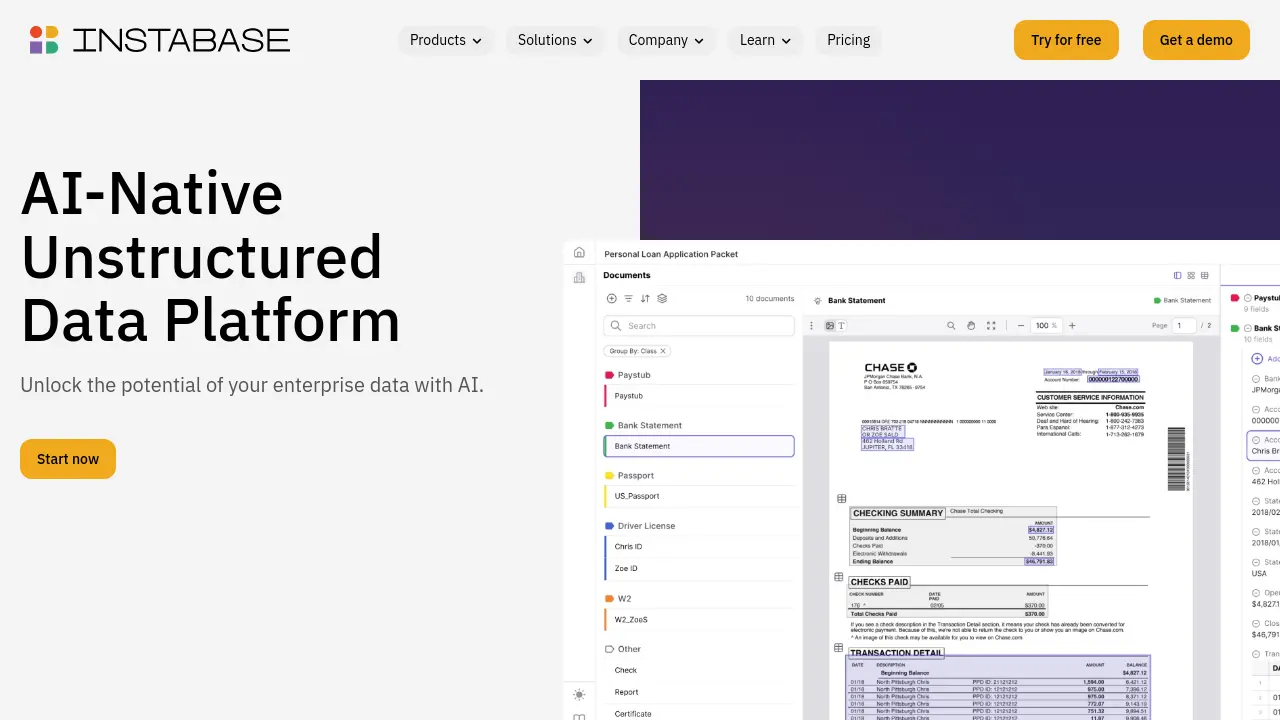Open the Report document
The width and height of the screenshot is (1280, 720).
click(699, 692)
